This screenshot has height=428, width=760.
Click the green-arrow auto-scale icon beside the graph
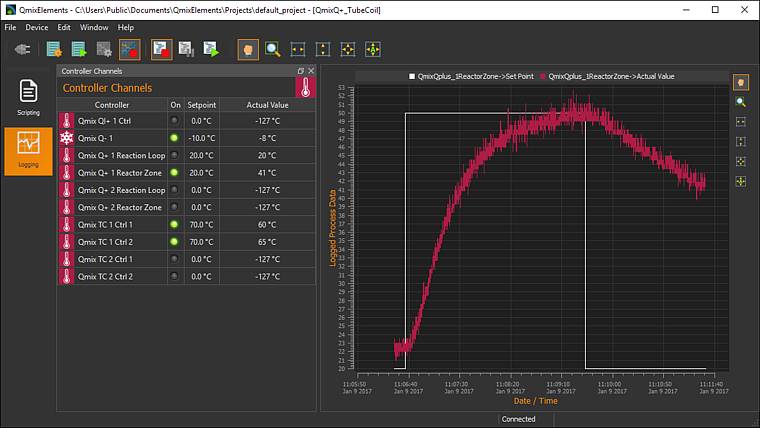click(741, 181)
